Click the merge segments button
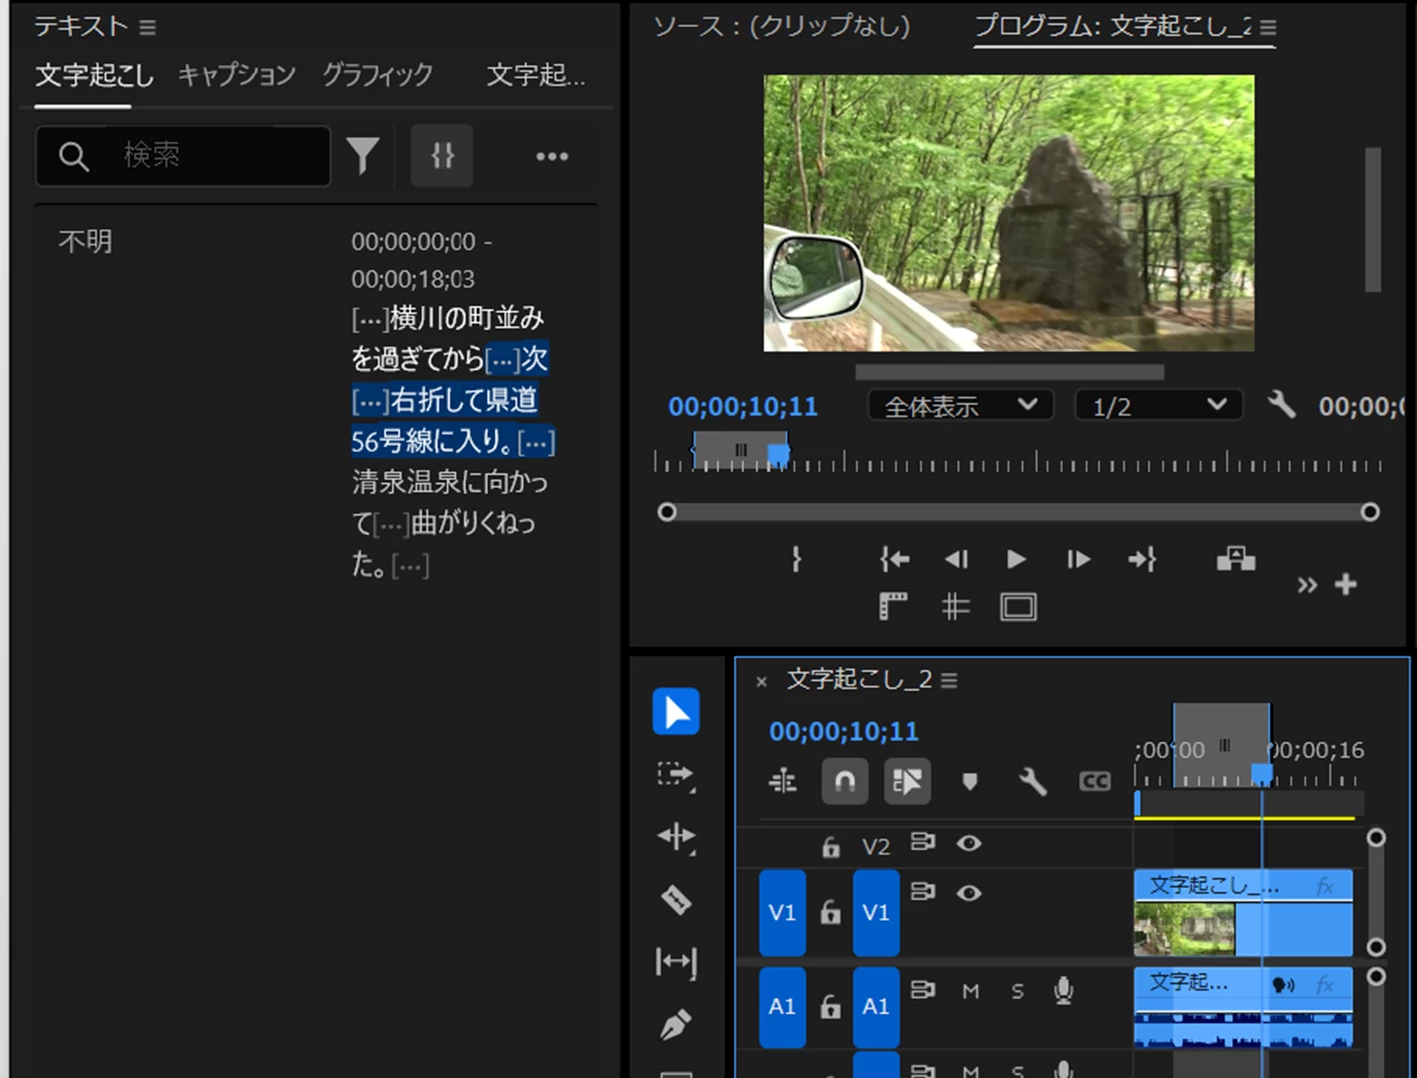 [x=442, y=156]
